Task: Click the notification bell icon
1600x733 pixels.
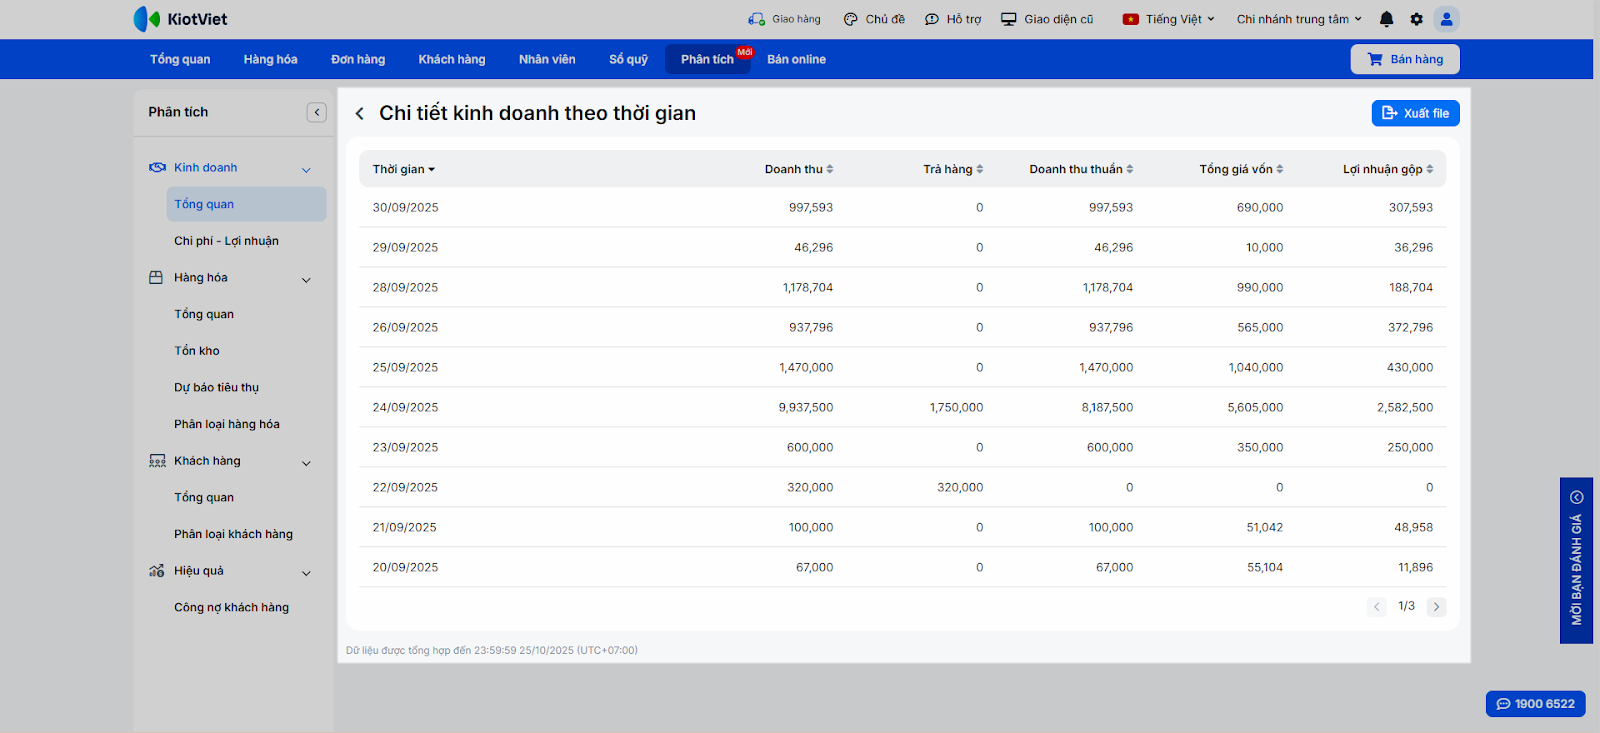Action: 1386,19
